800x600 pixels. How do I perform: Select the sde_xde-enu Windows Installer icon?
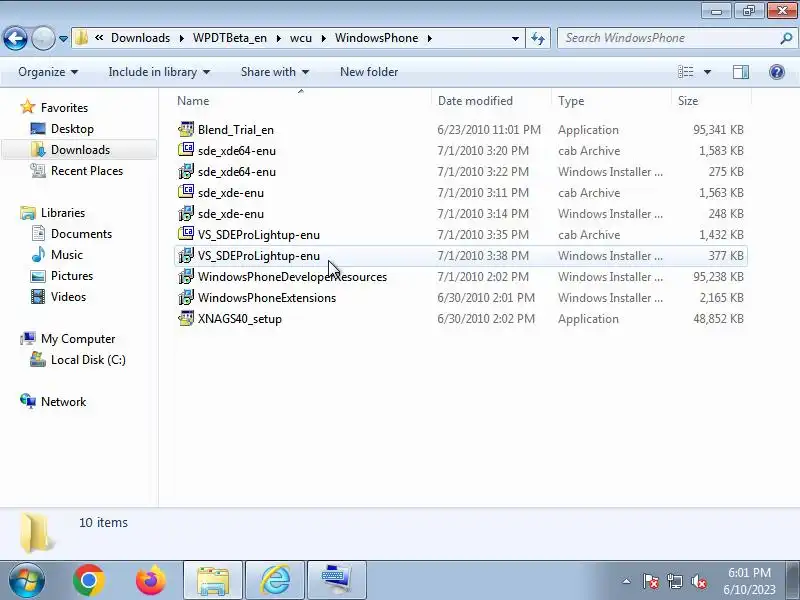coord(186,213)
